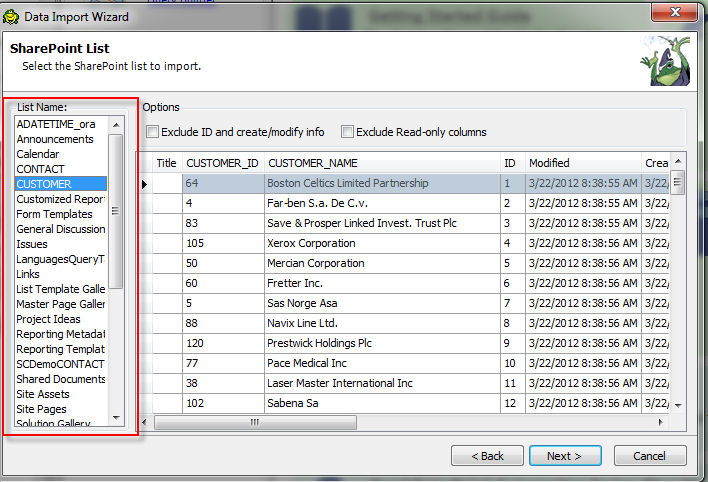The height and width of the screenshot is (482, 708).
Task: Select Laser Master International Inc cell
Action: [382, 383]
